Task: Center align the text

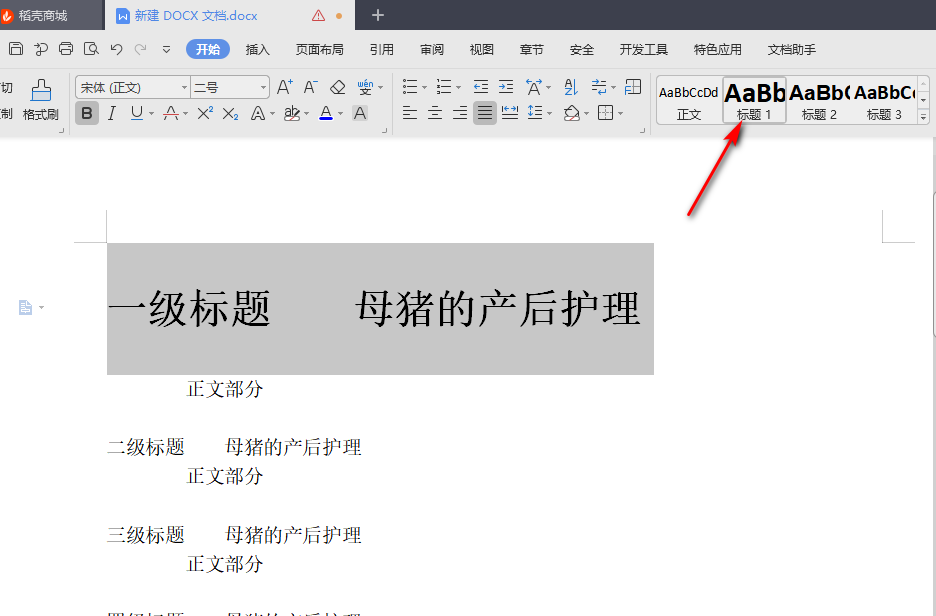Action: coord(435,113)
